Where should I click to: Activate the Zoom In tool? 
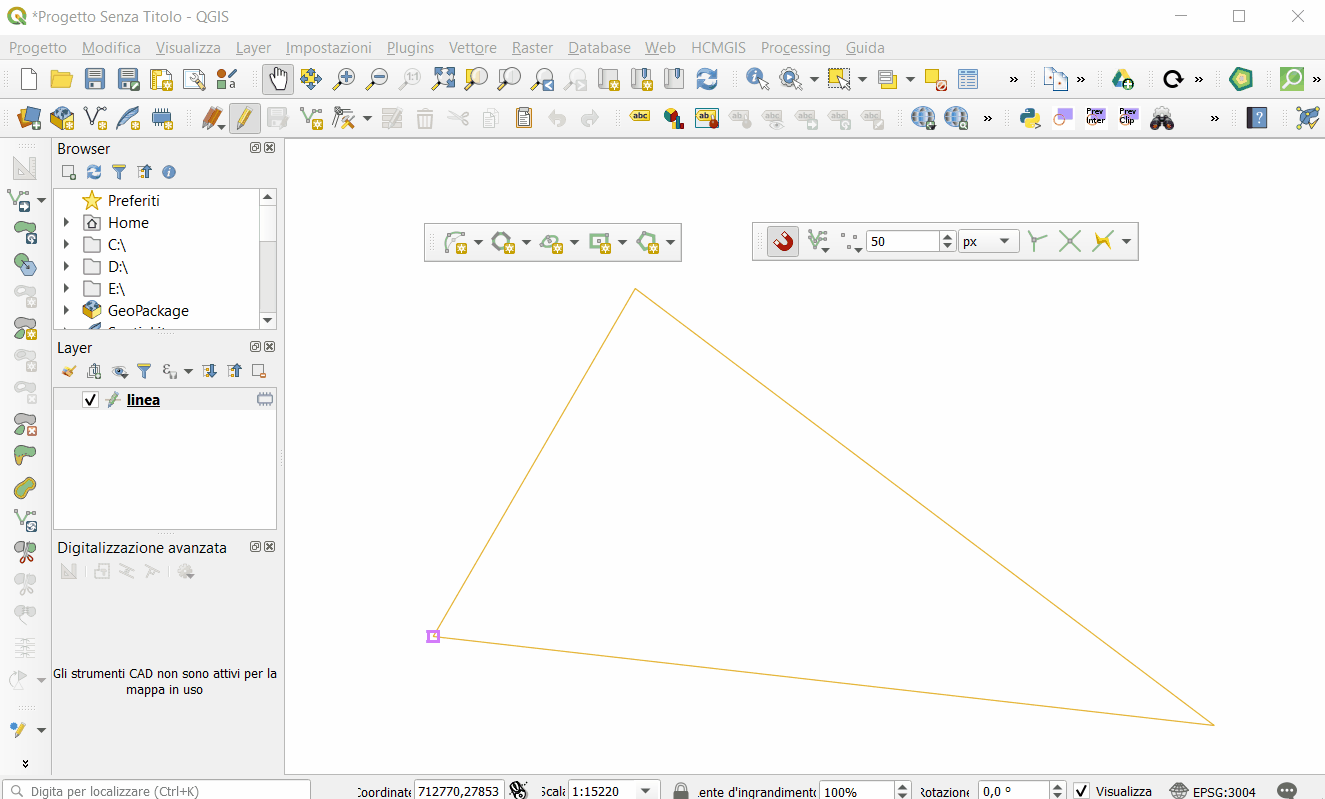point(344,78)
